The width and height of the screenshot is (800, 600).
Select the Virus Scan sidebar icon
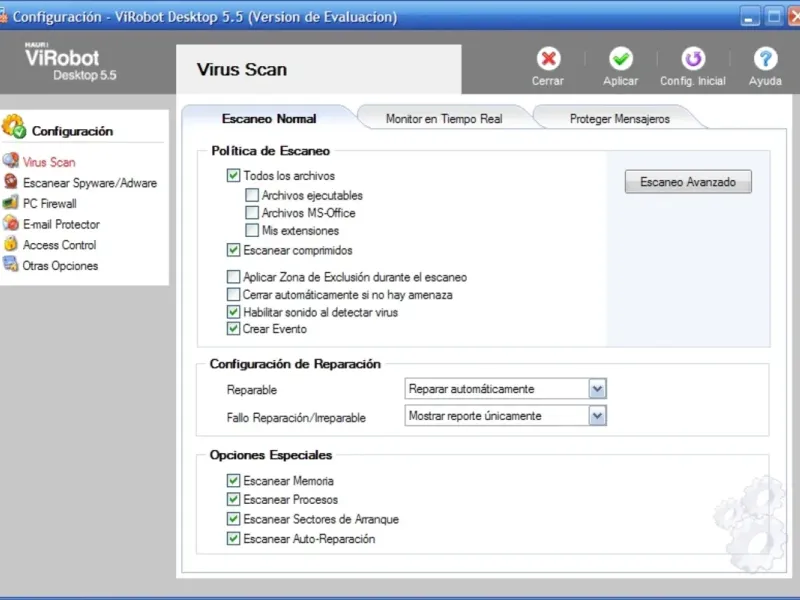coord(11,161)
